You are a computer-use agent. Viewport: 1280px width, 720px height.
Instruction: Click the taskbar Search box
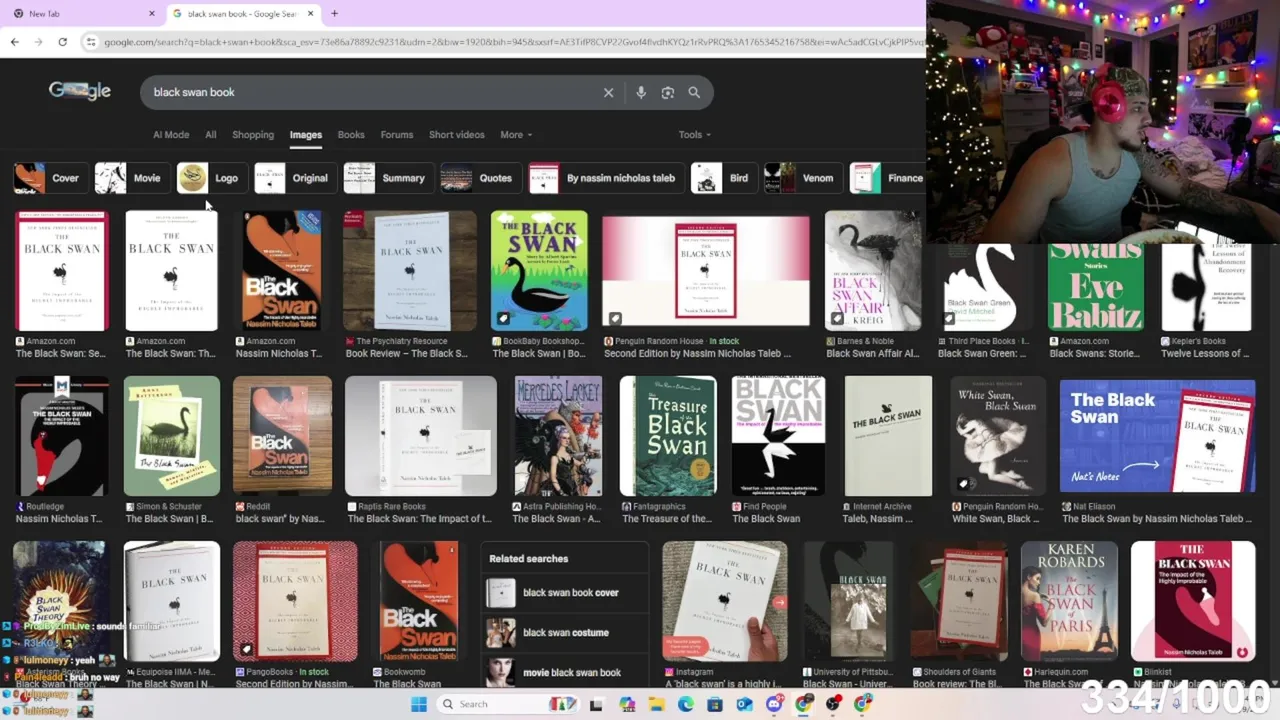click(508, 704)
